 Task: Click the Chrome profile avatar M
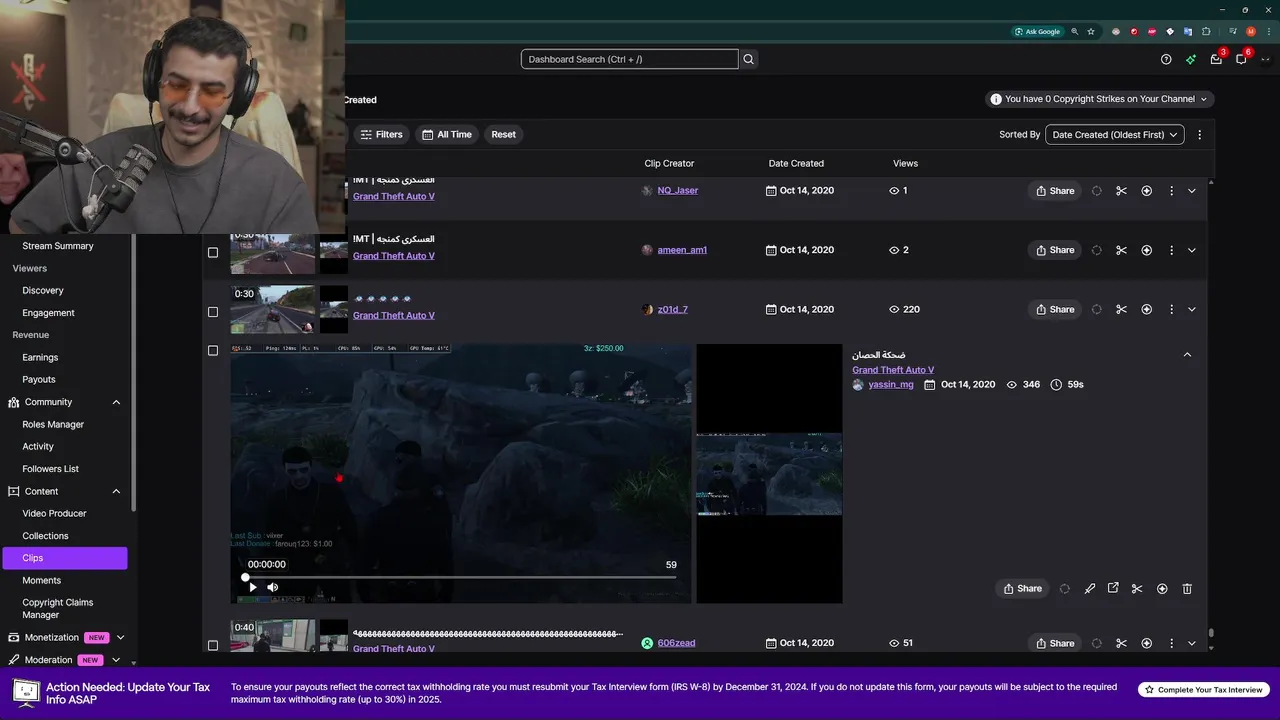point(1250,31)
